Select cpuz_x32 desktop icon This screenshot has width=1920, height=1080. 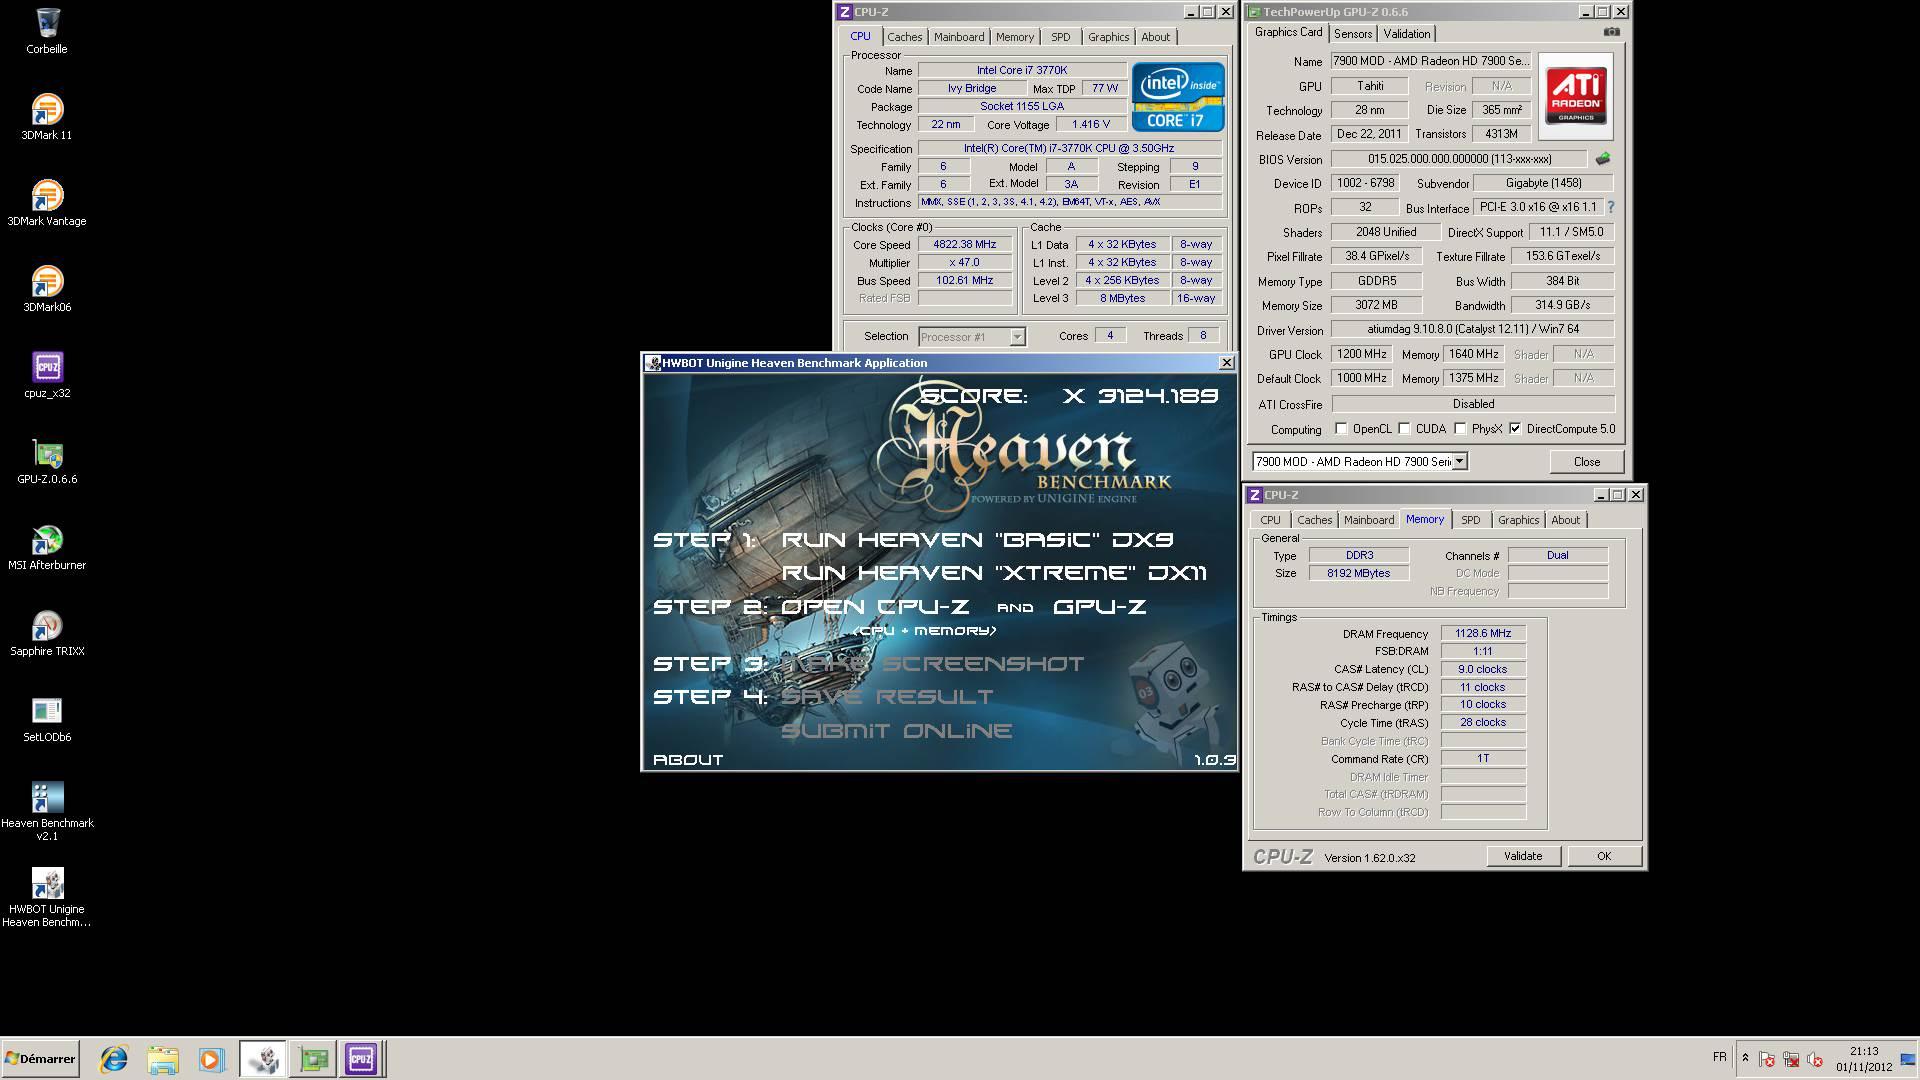click(47, 375)
